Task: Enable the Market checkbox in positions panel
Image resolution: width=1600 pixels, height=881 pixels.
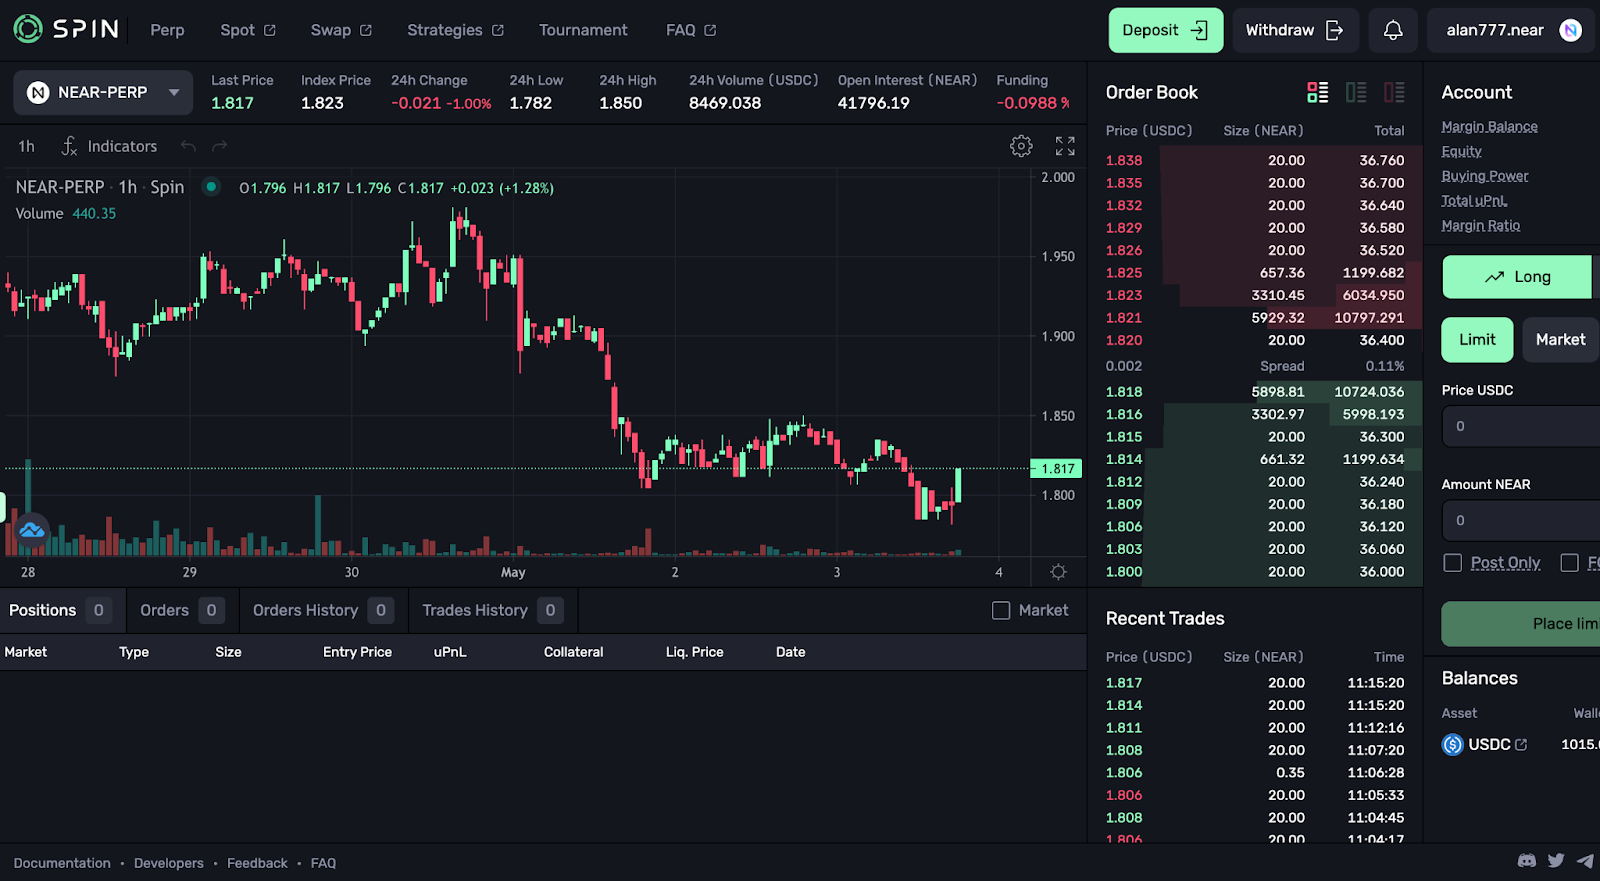Action: tap(1001, 610)
